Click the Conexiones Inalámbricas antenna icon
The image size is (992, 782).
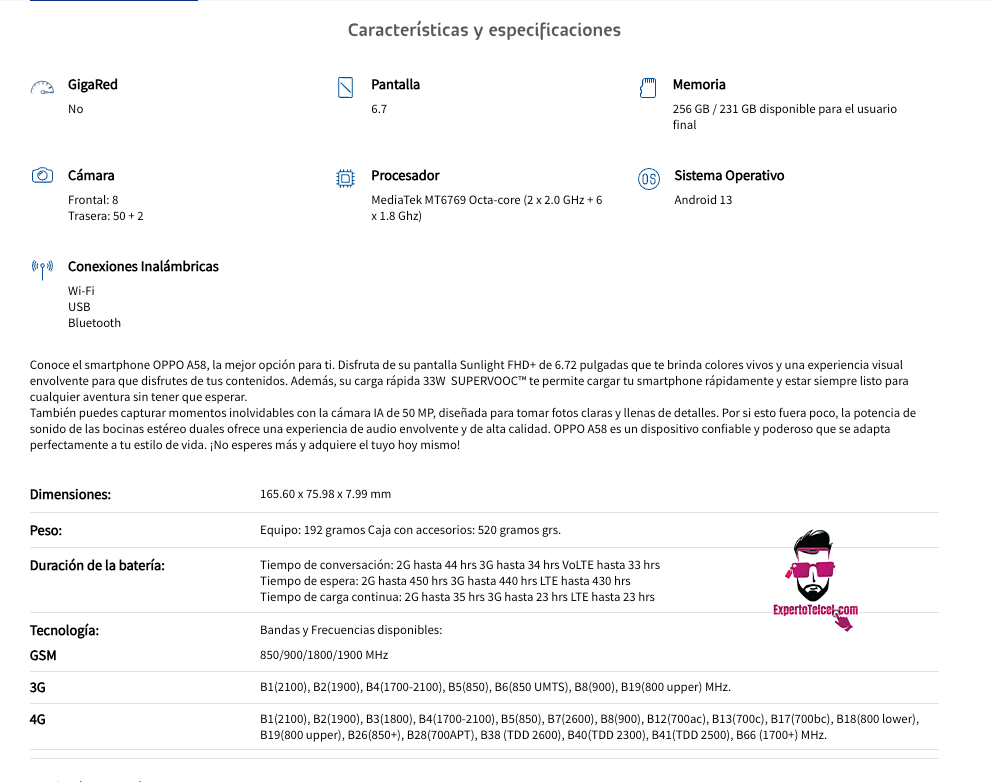coord(42,270)
